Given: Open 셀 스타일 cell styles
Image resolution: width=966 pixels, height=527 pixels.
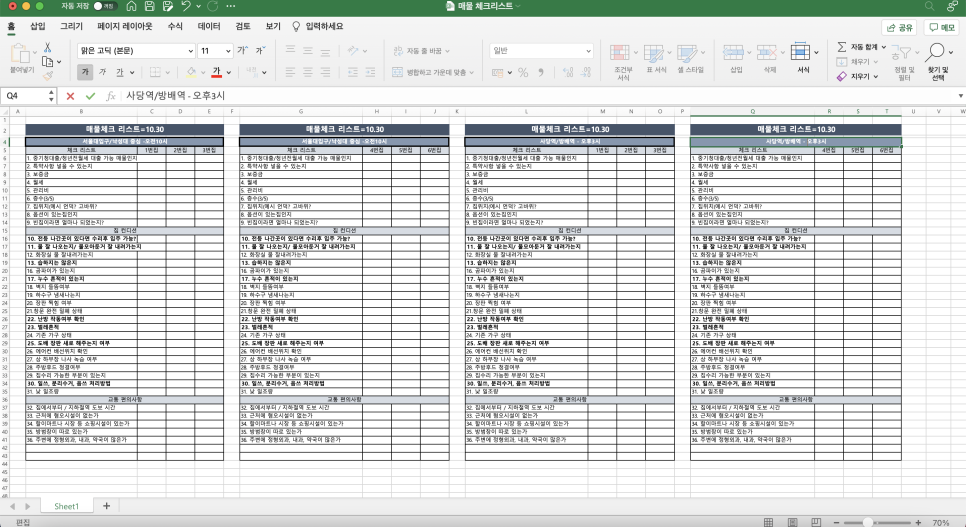Looking at the screenshot, I should click(x=687, y=53).
